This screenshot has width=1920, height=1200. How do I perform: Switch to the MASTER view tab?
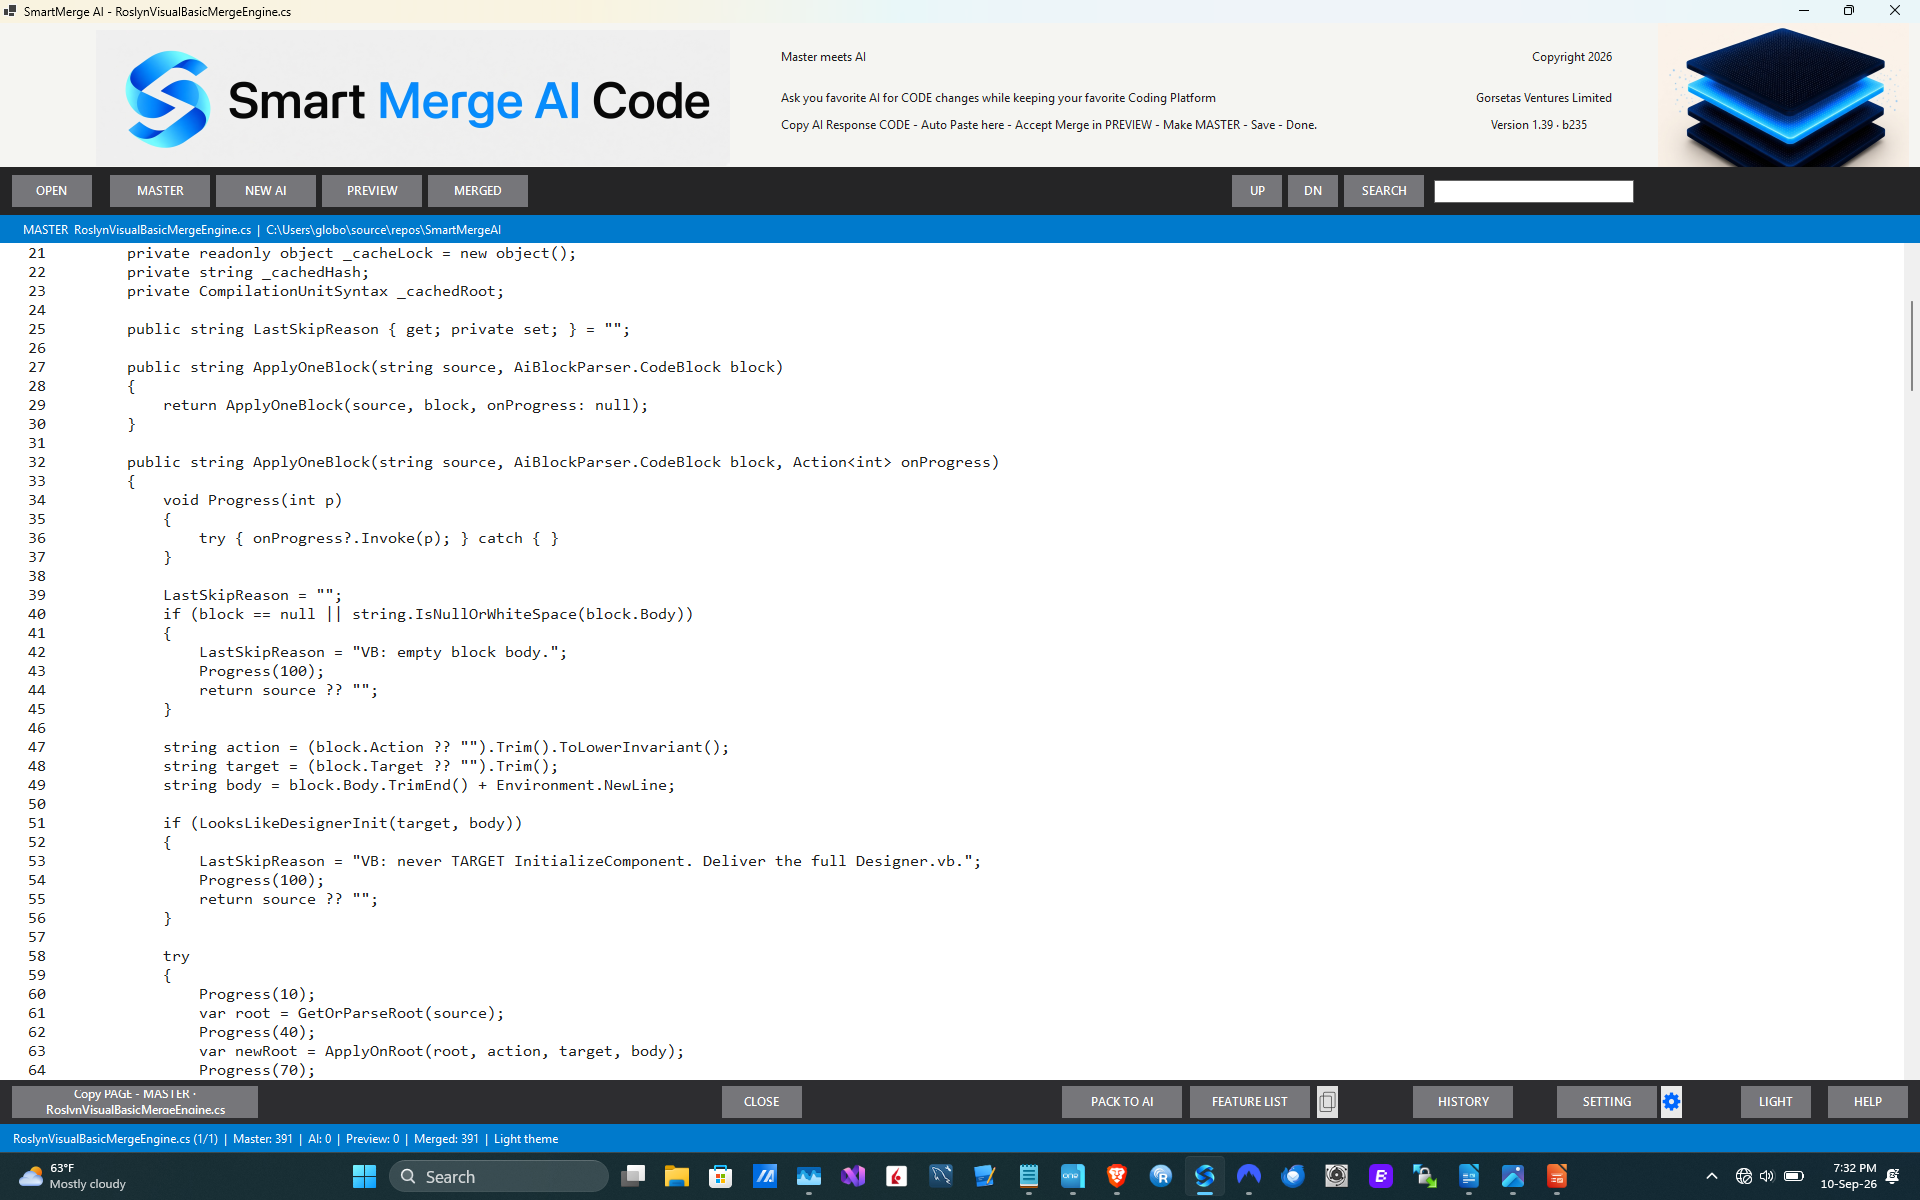click(x=160, y=190)
